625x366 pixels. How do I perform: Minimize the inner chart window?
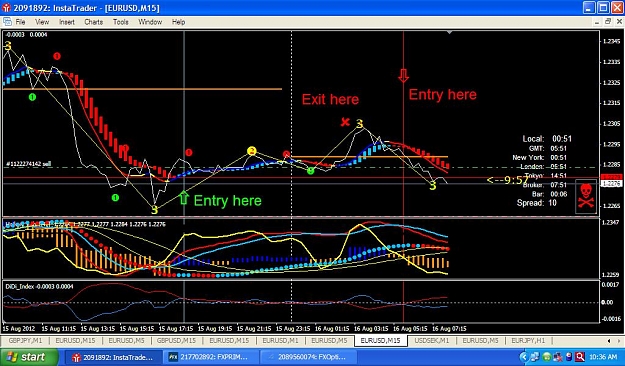coord(597,22)
